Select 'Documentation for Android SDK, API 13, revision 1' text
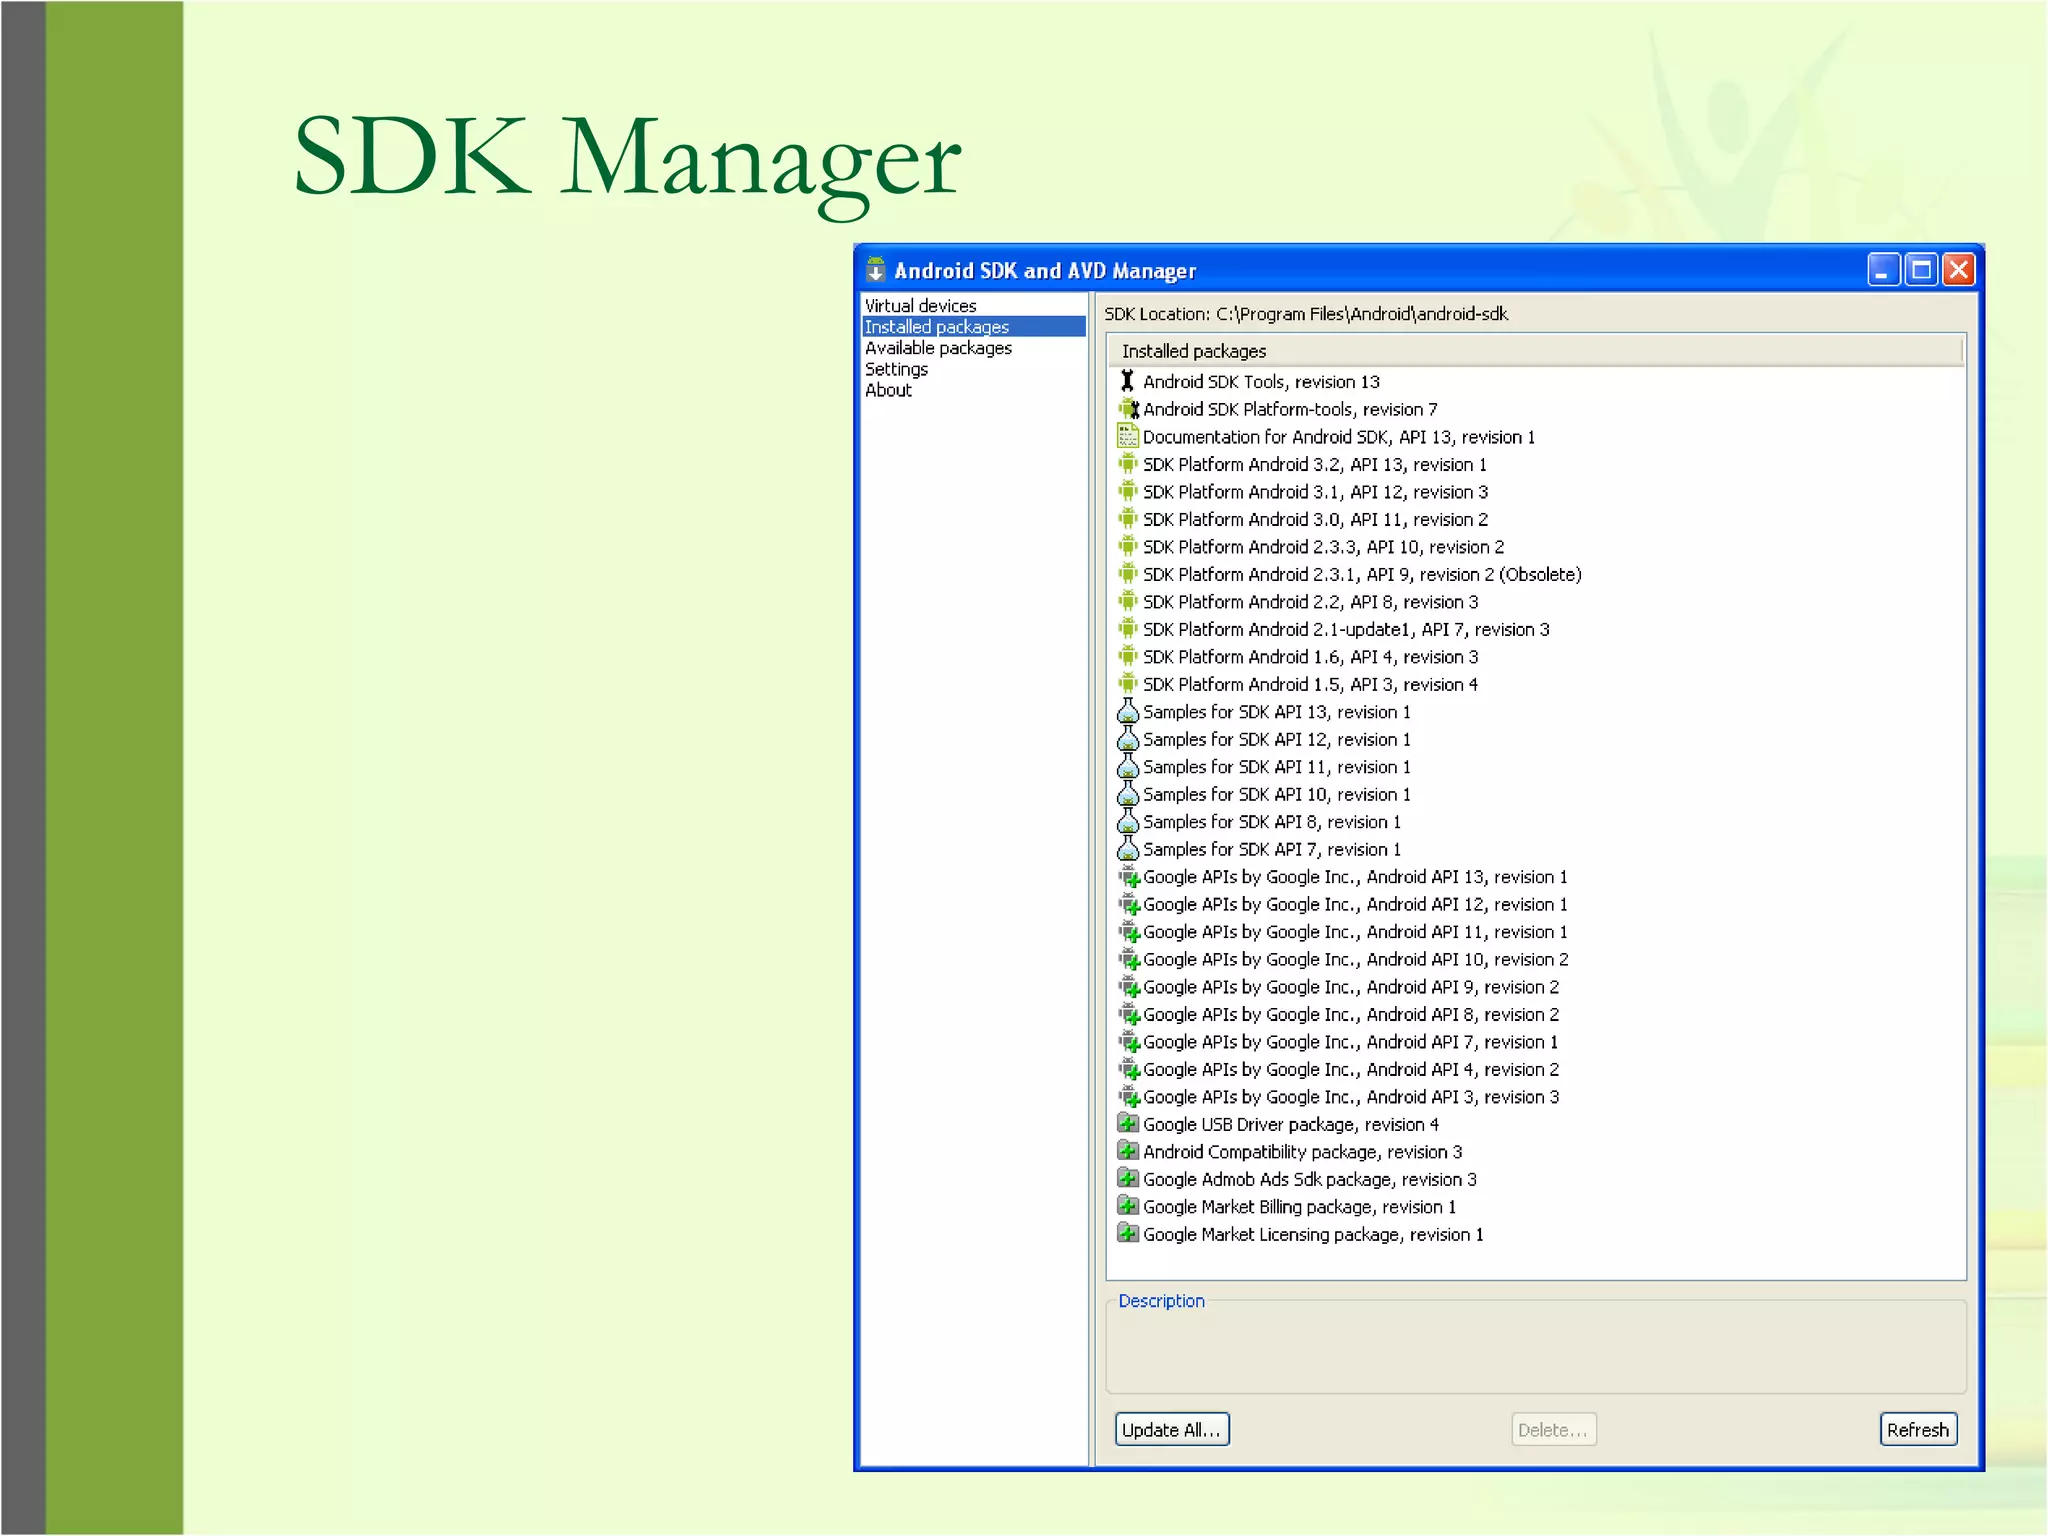The image size is (2048, 1536). (1339, 437)
